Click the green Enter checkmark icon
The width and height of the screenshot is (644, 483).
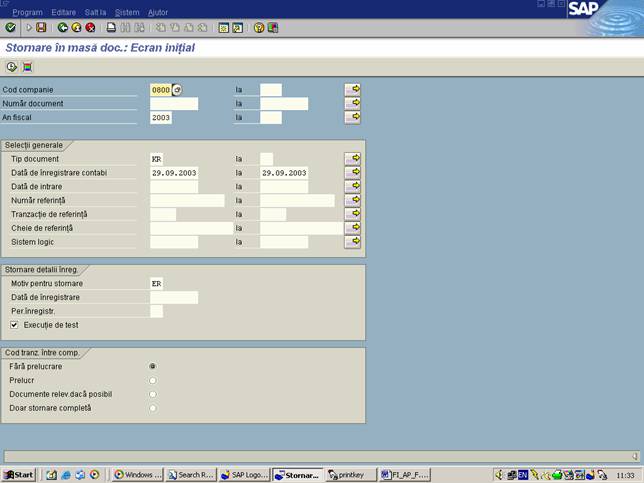9,27
